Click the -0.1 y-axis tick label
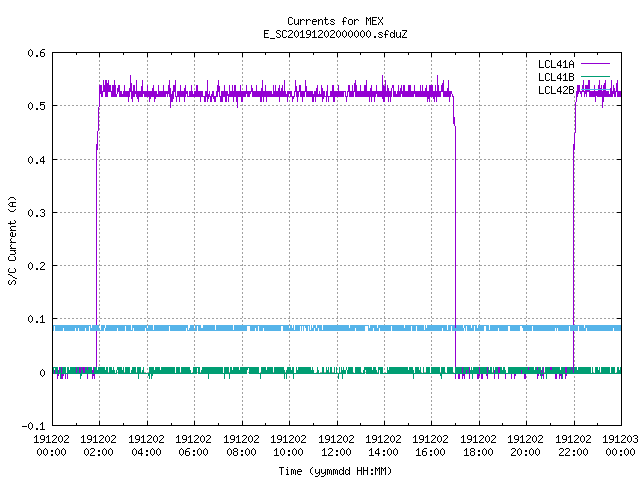The width and height of the screenshot is (640, 480). tap(33, 426)
